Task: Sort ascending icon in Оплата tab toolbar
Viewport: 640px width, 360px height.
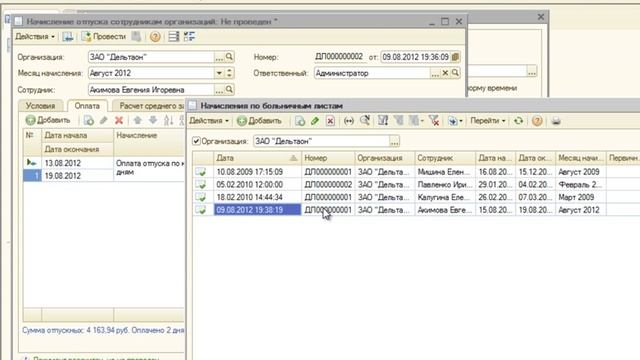Action: click(x=168, y=120)
